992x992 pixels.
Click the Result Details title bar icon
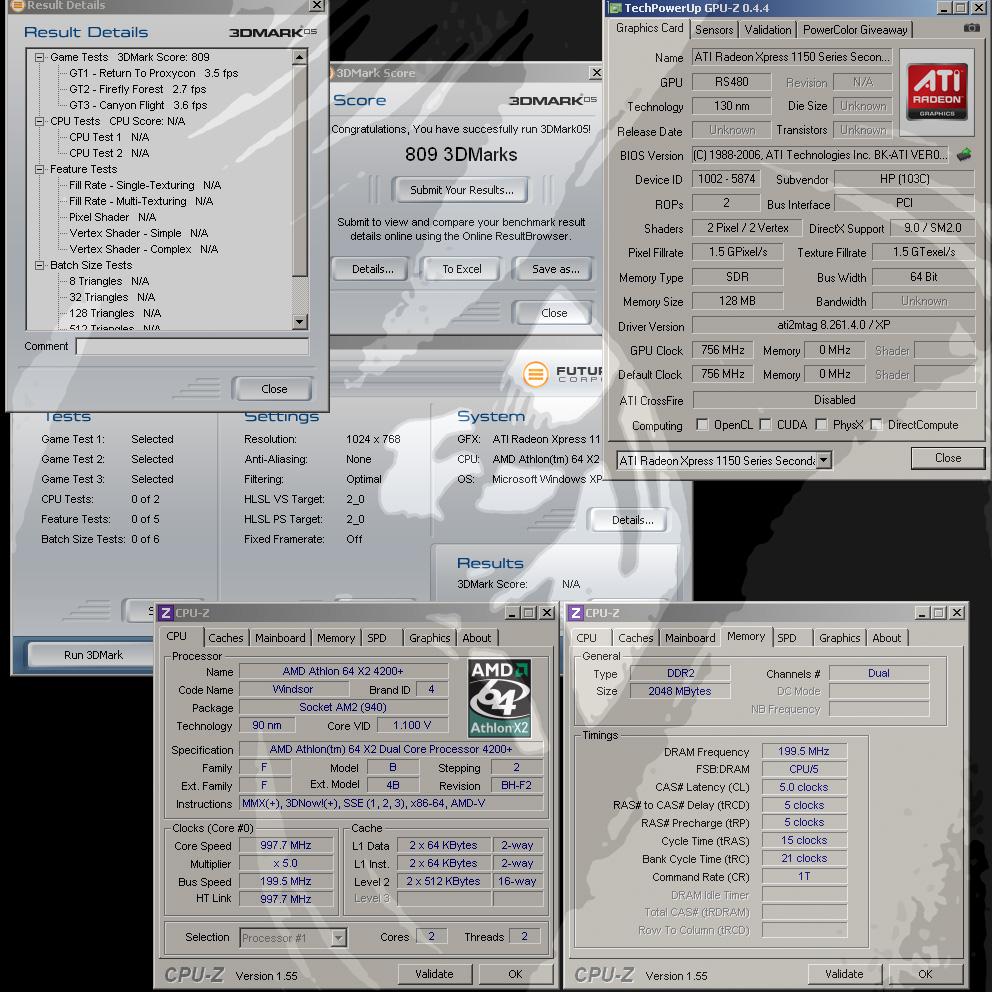point(18,5)
